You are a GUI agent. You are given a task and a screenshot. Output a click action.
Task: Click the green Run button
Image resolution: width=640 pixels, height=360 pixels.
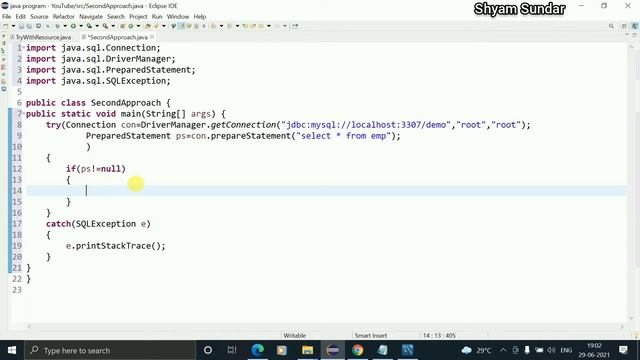[x=73, y=26]
